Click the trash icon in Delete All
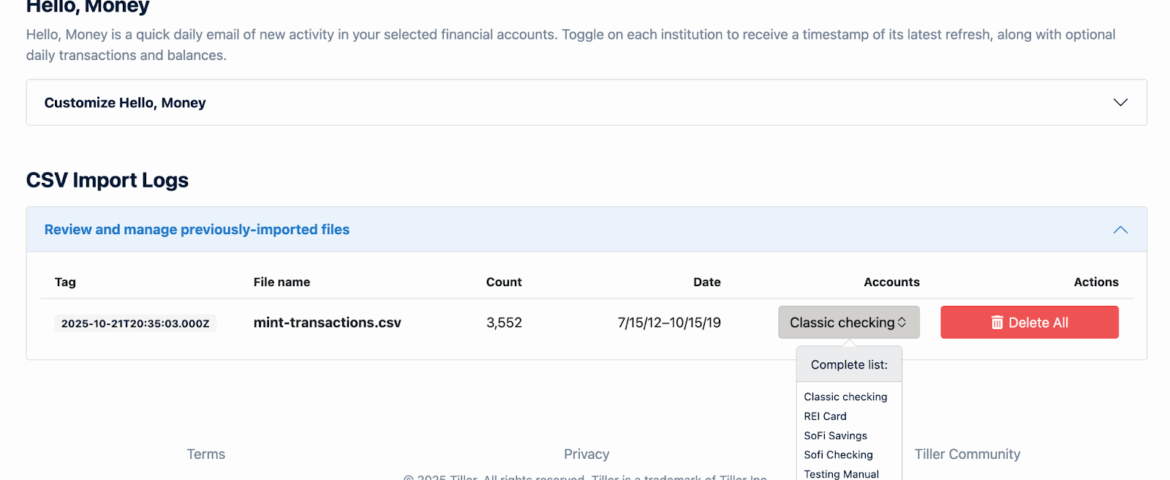 click(x=997, y=323)
